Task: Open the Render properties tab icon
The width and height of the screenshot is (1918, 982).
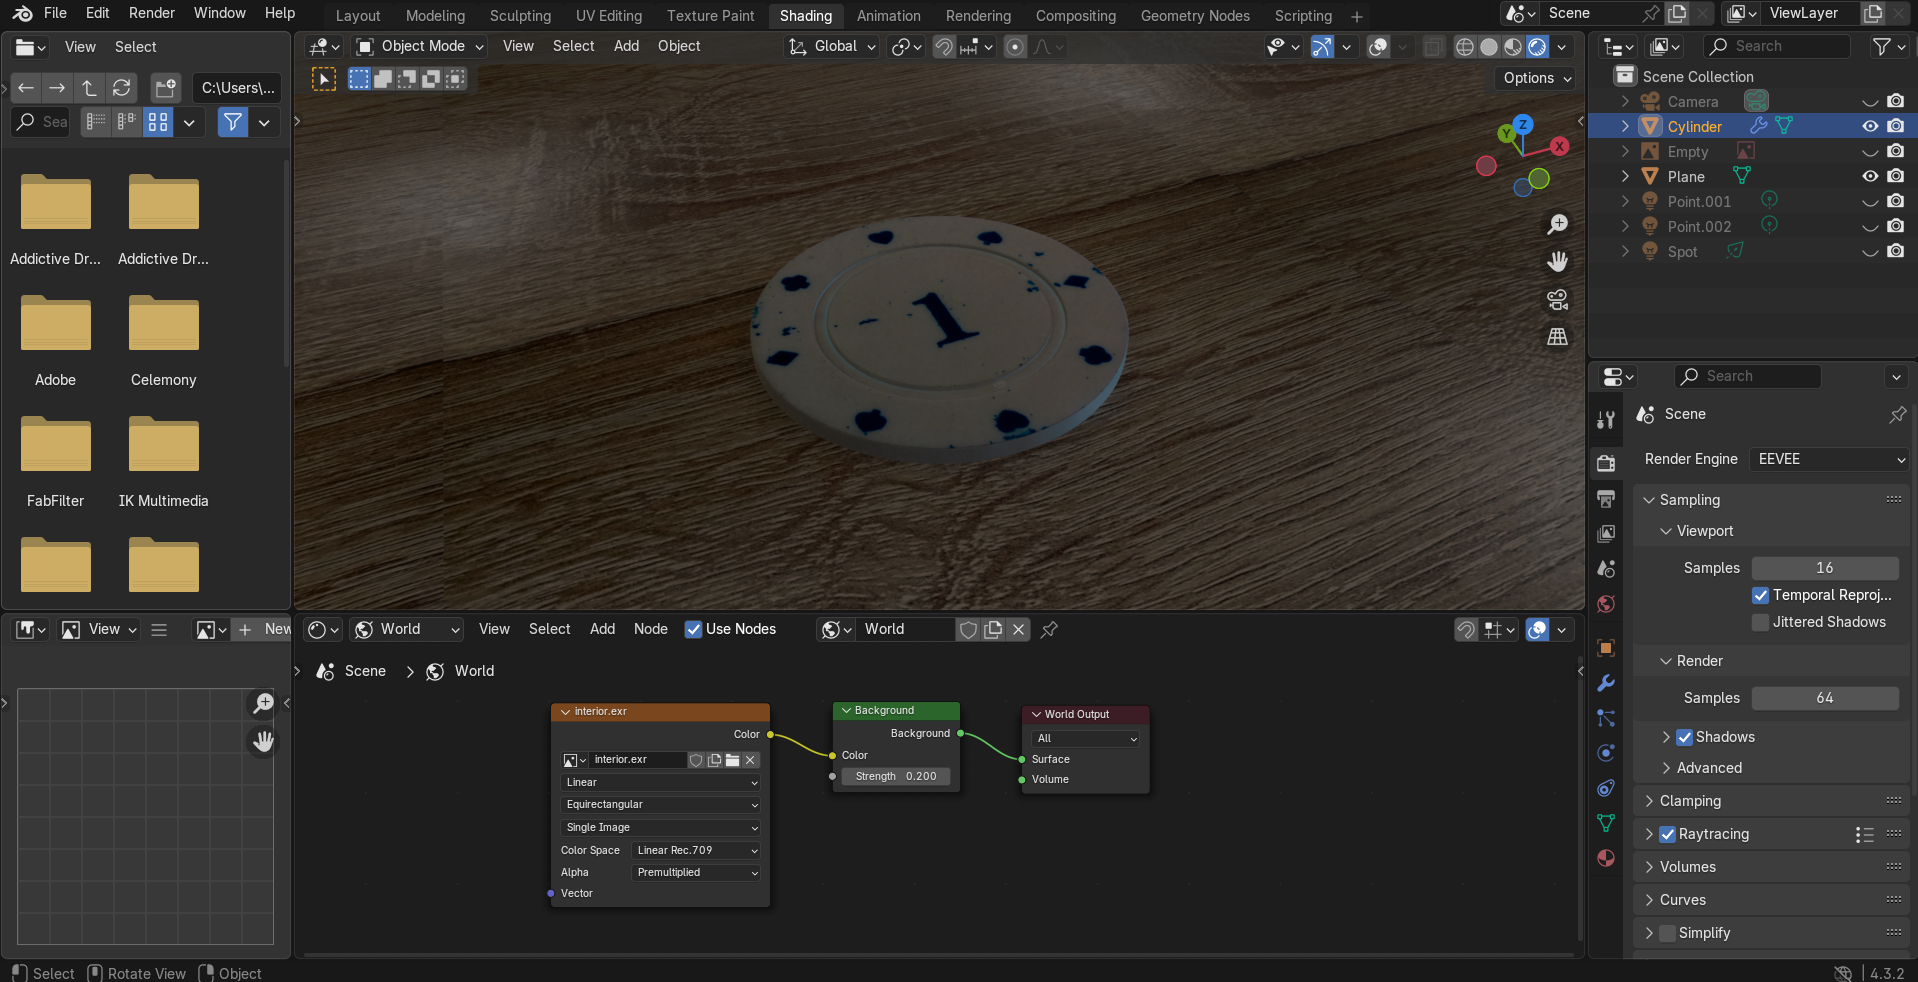Action: (x=1606, y=463)
